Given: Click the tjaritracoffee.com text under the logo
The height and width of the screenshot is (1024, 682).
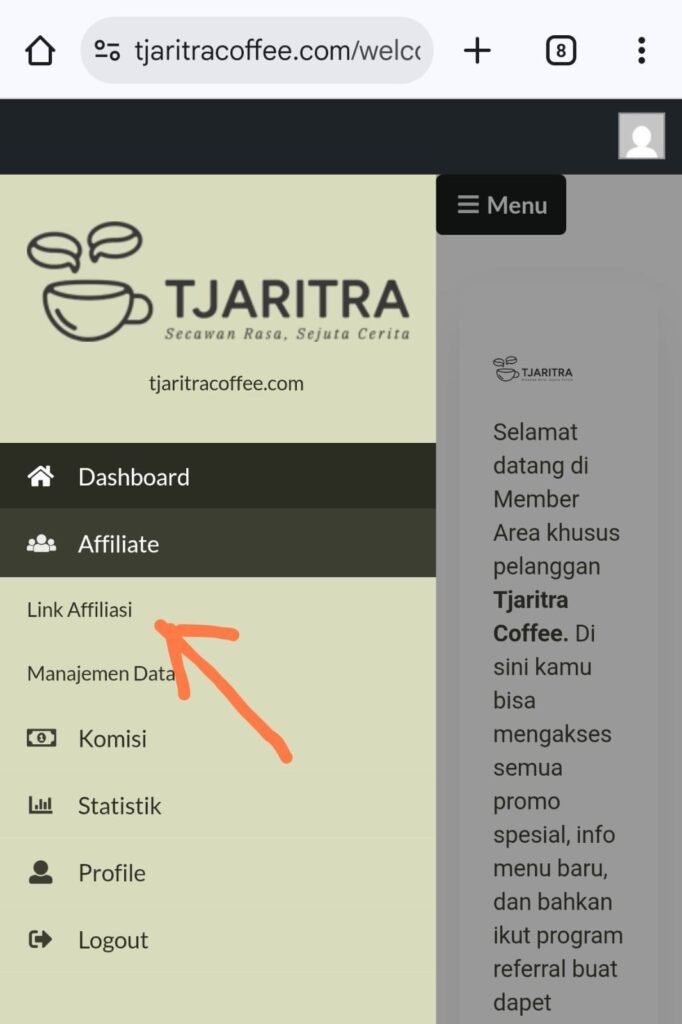Looking at the screenshot, I should click(226, 383).
